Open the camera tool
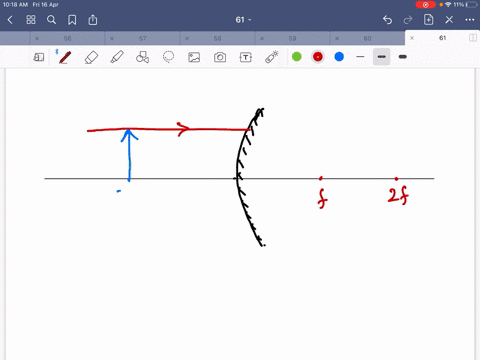Image resolution: width=480 pixels, height=360 pixels. click(220, 57)
